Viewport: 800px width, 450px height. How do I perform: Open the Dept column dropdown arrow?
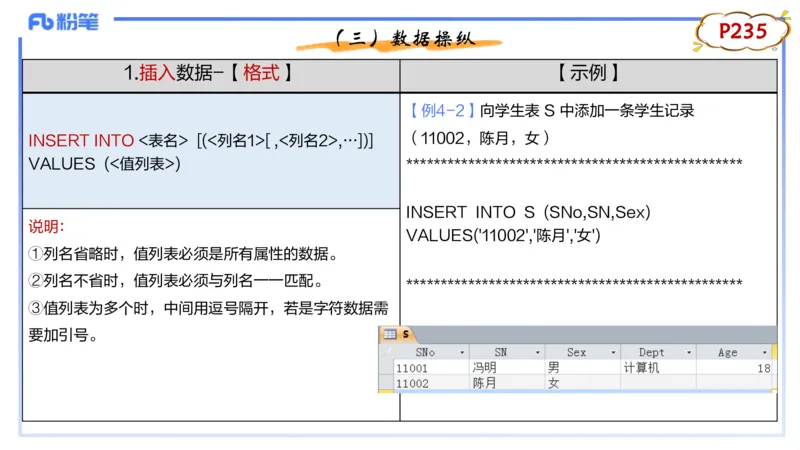pos(689,353)
